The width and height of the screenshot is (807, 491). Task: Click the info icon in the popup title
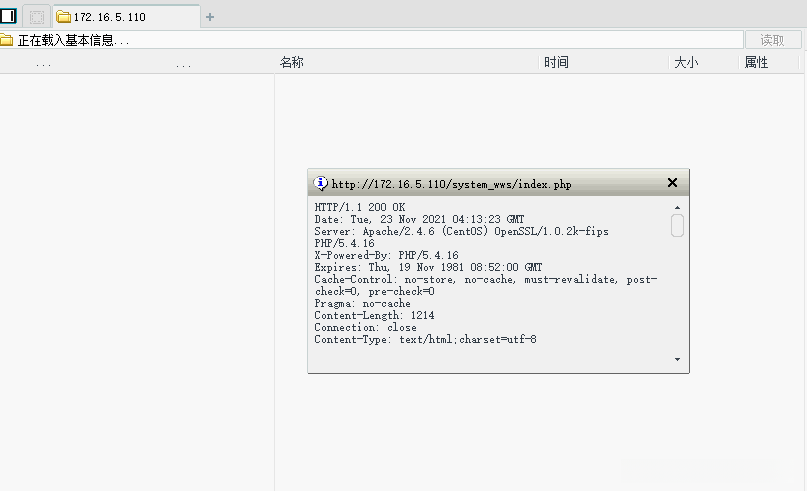tap(321, 183)
